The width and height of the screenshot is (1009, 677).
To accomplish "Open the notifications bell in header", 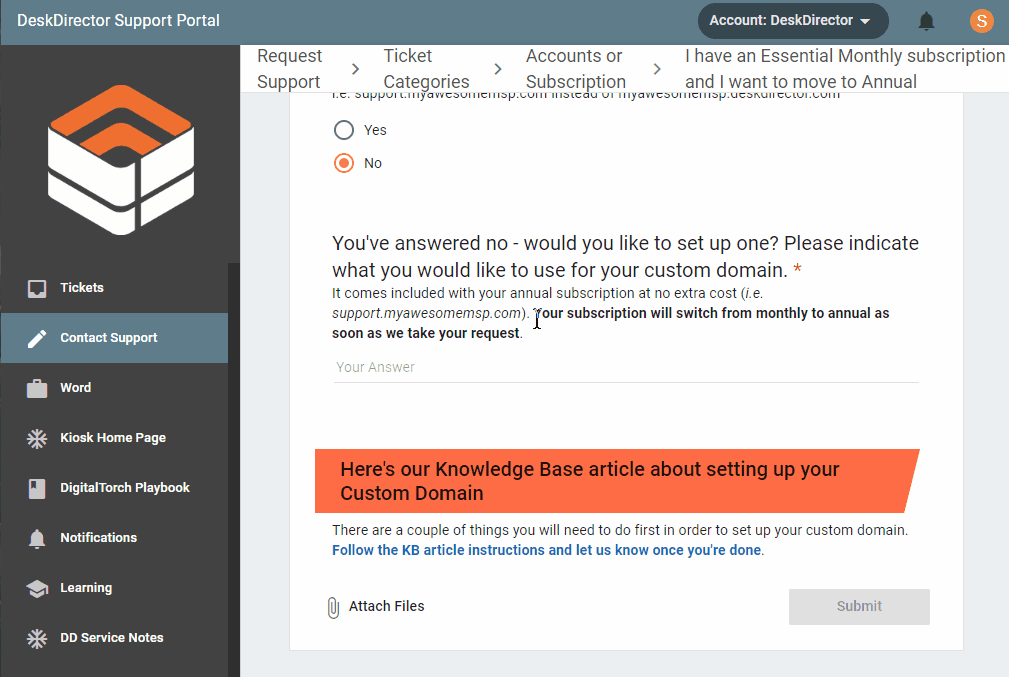I will point(926,21).
